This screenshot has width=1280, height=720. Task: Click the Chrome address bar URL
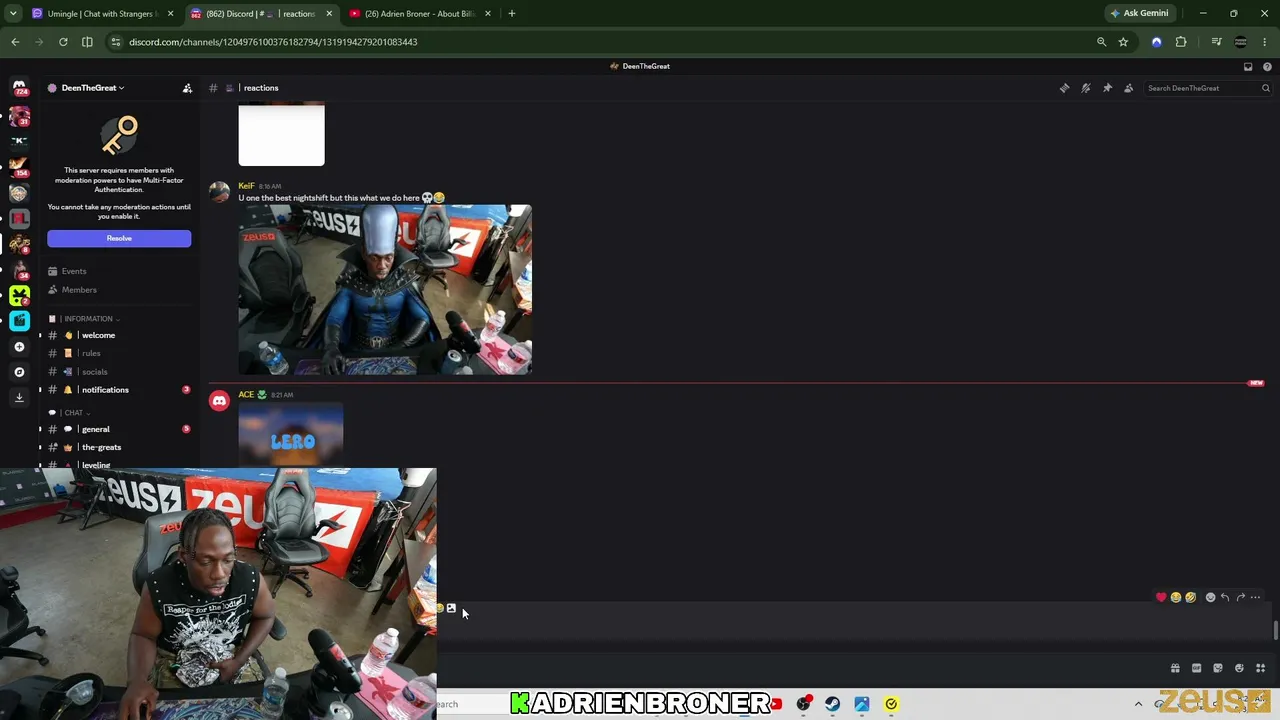point(273,42)
